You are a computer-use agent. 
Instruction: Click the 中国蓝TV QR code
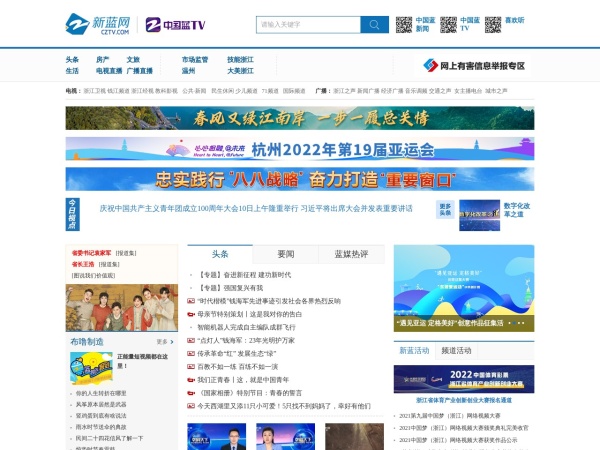pyautogui.click(x=449, y=24)
